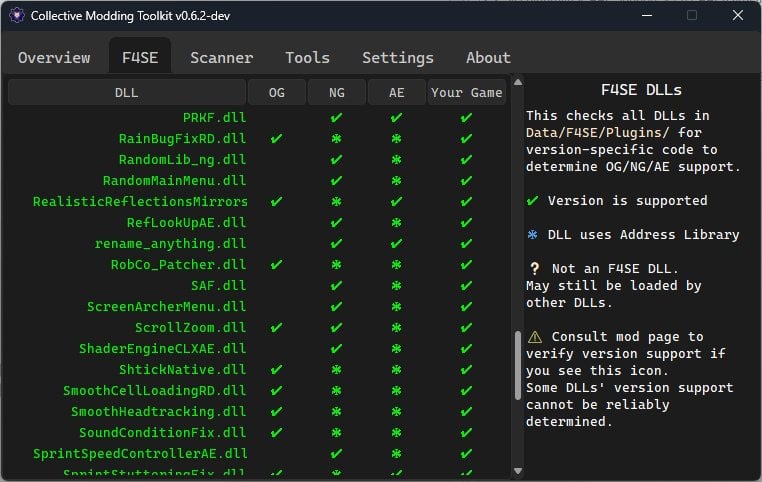Click OG checkmark for RobCo_Patcher.dll
Image resolution: width=762 pixels, height=482 pixels.
point(277,264)
